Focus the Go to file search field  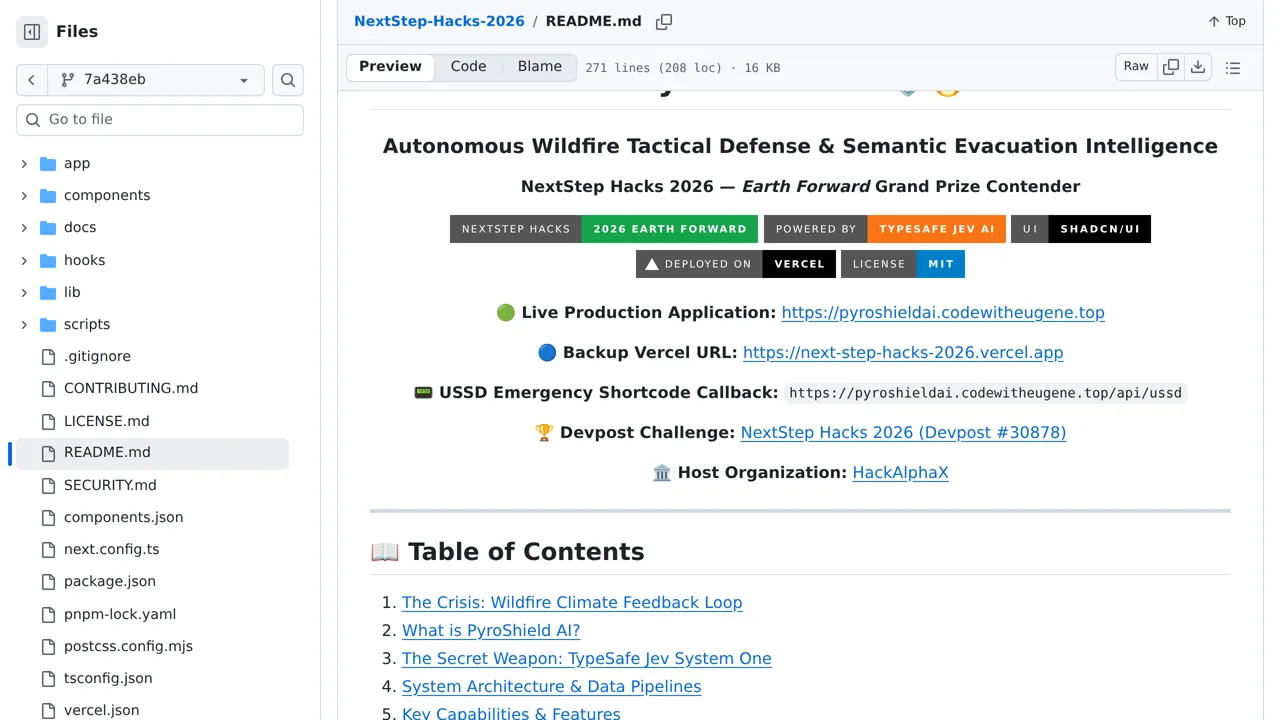tap(160, 119)
